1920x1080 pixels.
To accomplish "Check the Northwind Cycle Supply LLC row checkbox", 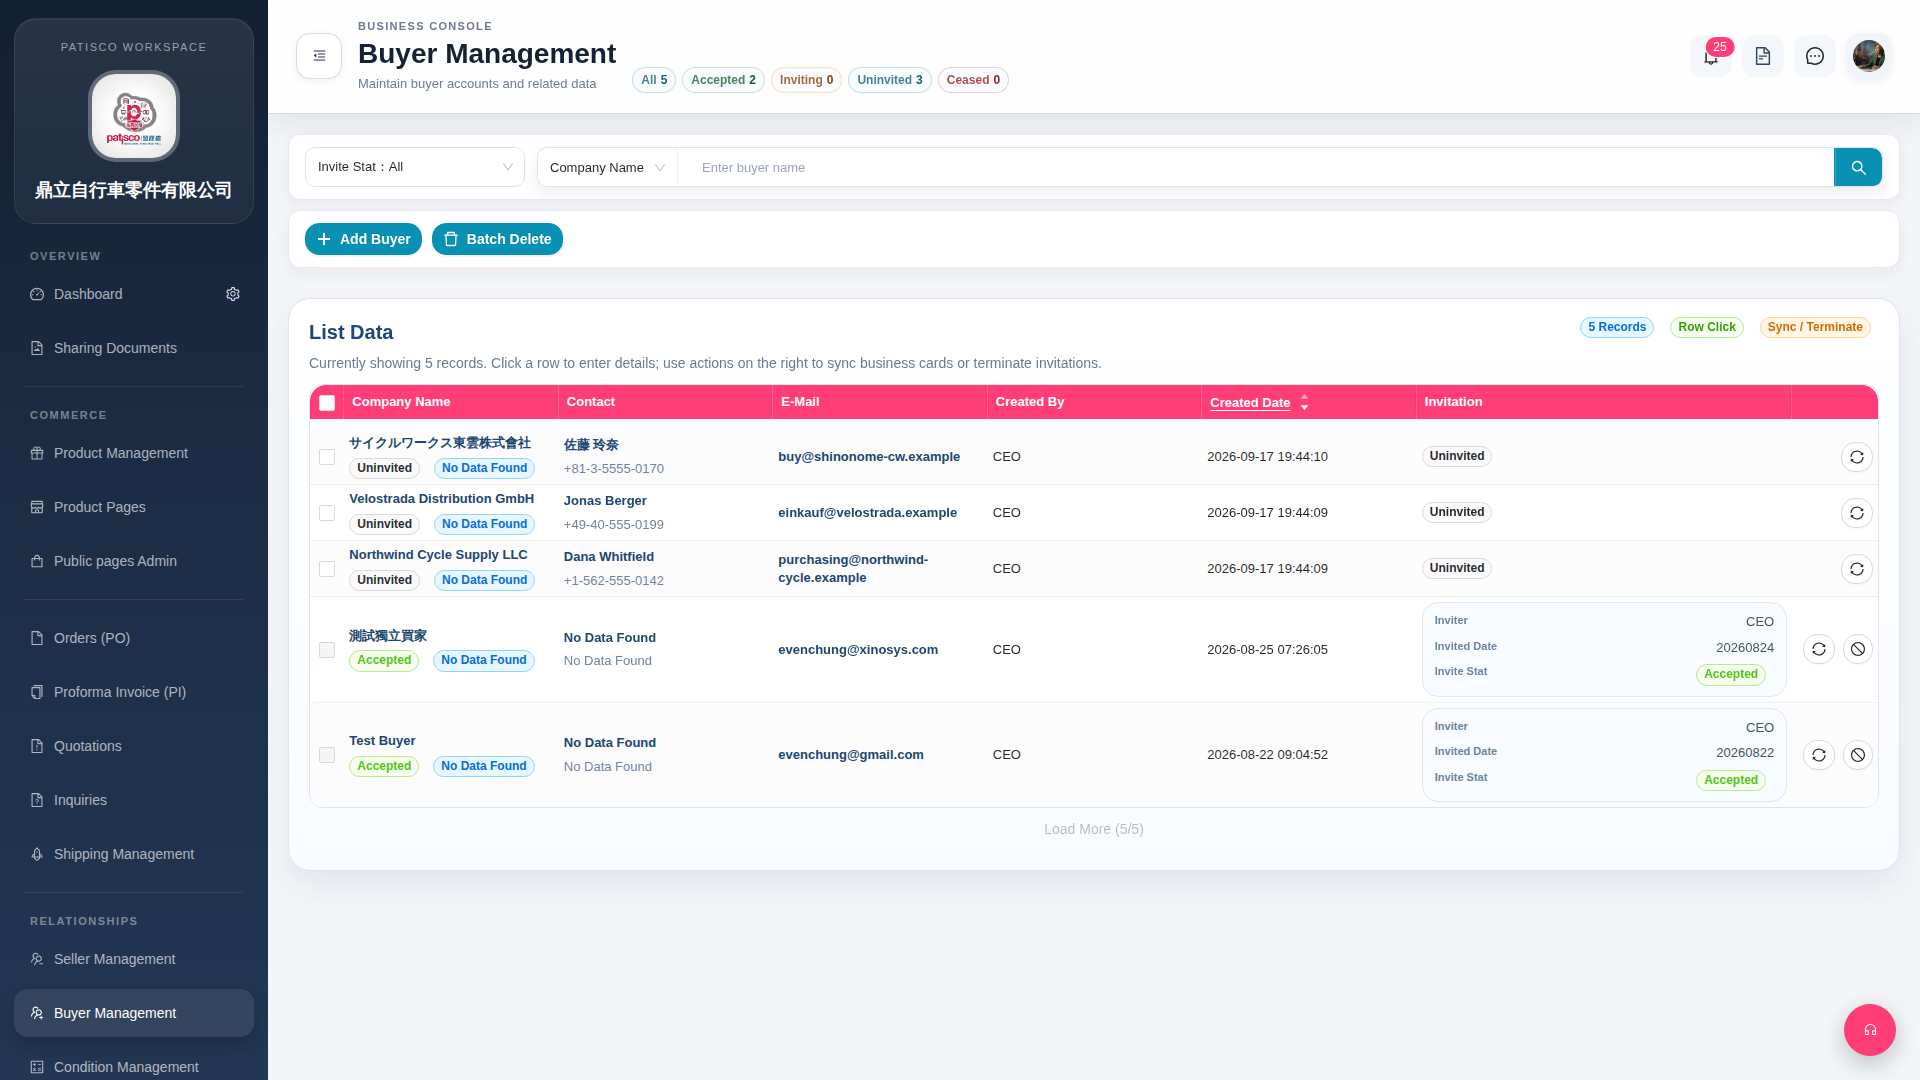I will coord(327,569).
